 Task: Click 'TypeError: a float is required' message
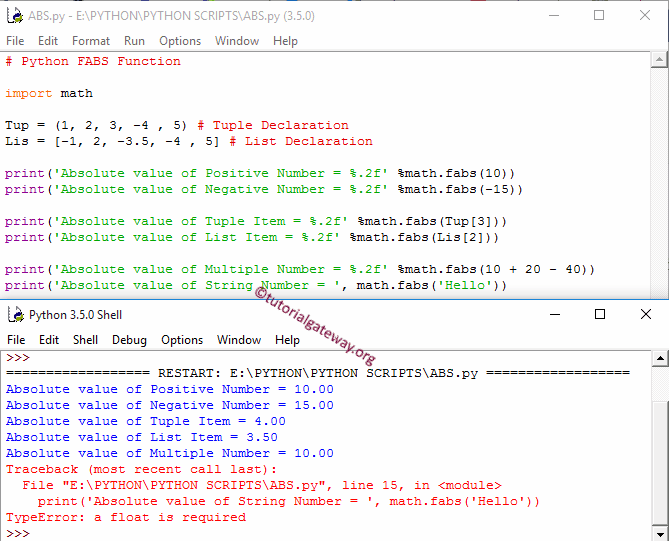pyautogui.click(x=126, y=518)
